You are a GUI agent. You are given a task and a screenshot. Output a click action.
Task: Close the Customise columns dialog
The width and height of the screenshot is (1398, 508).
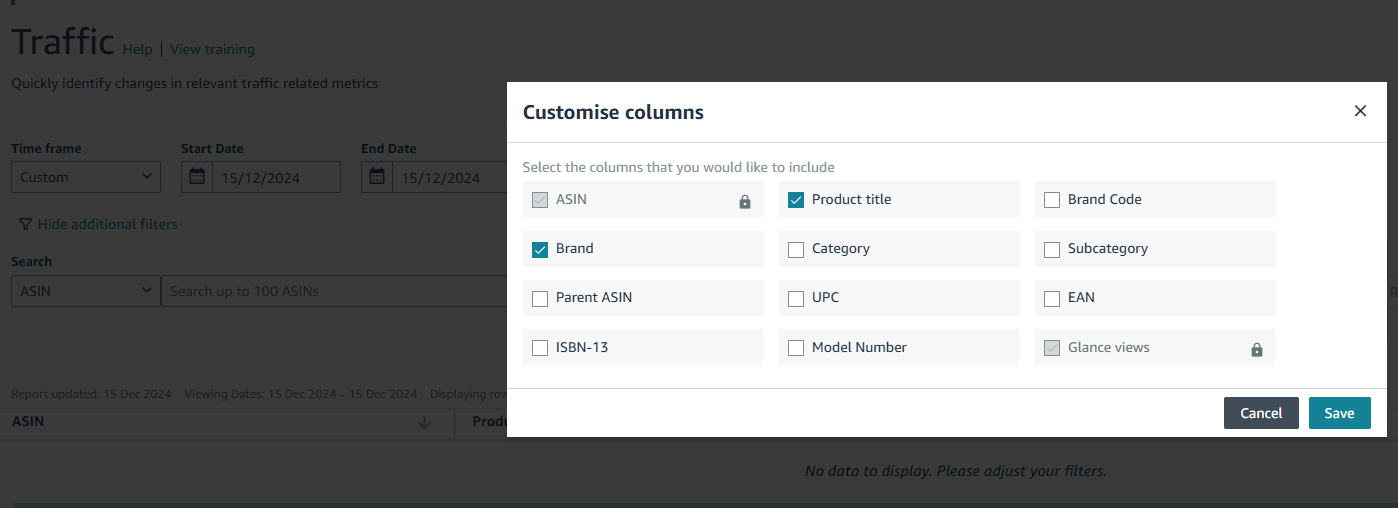1360,111
